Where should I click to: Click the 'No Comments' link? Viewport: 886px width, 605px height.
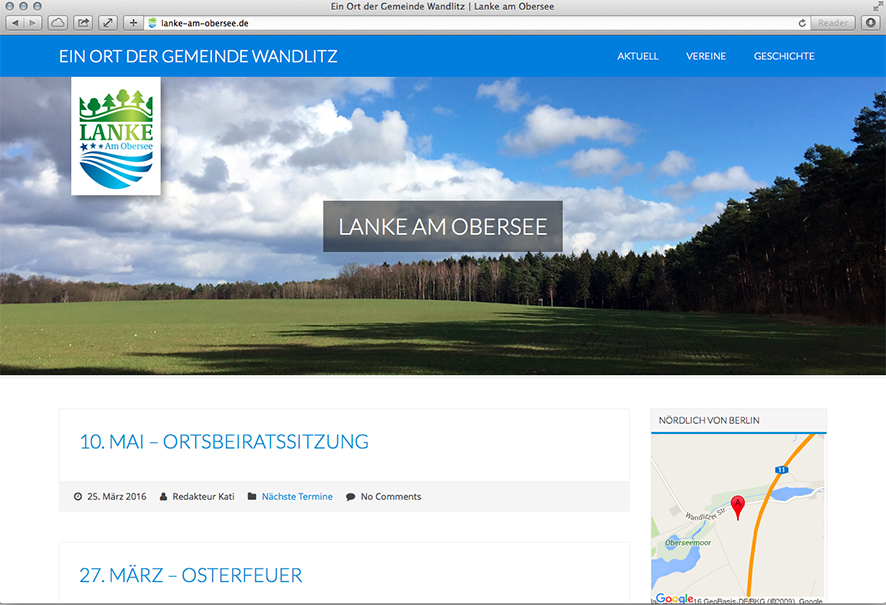[391, 496]
